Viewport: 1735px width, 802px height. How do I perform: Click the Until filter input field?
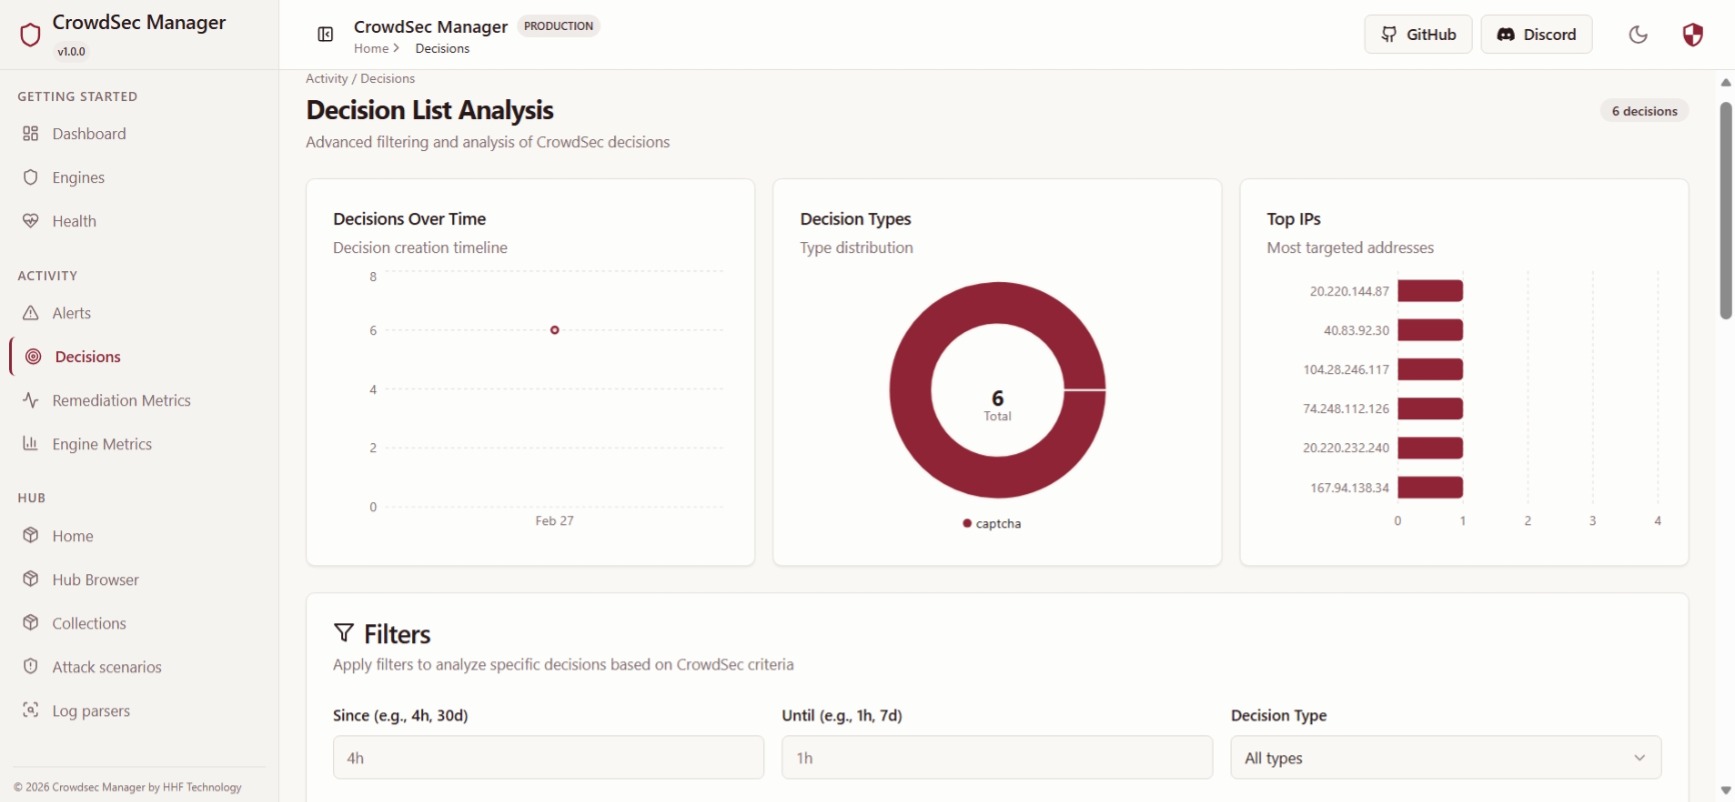997,758
